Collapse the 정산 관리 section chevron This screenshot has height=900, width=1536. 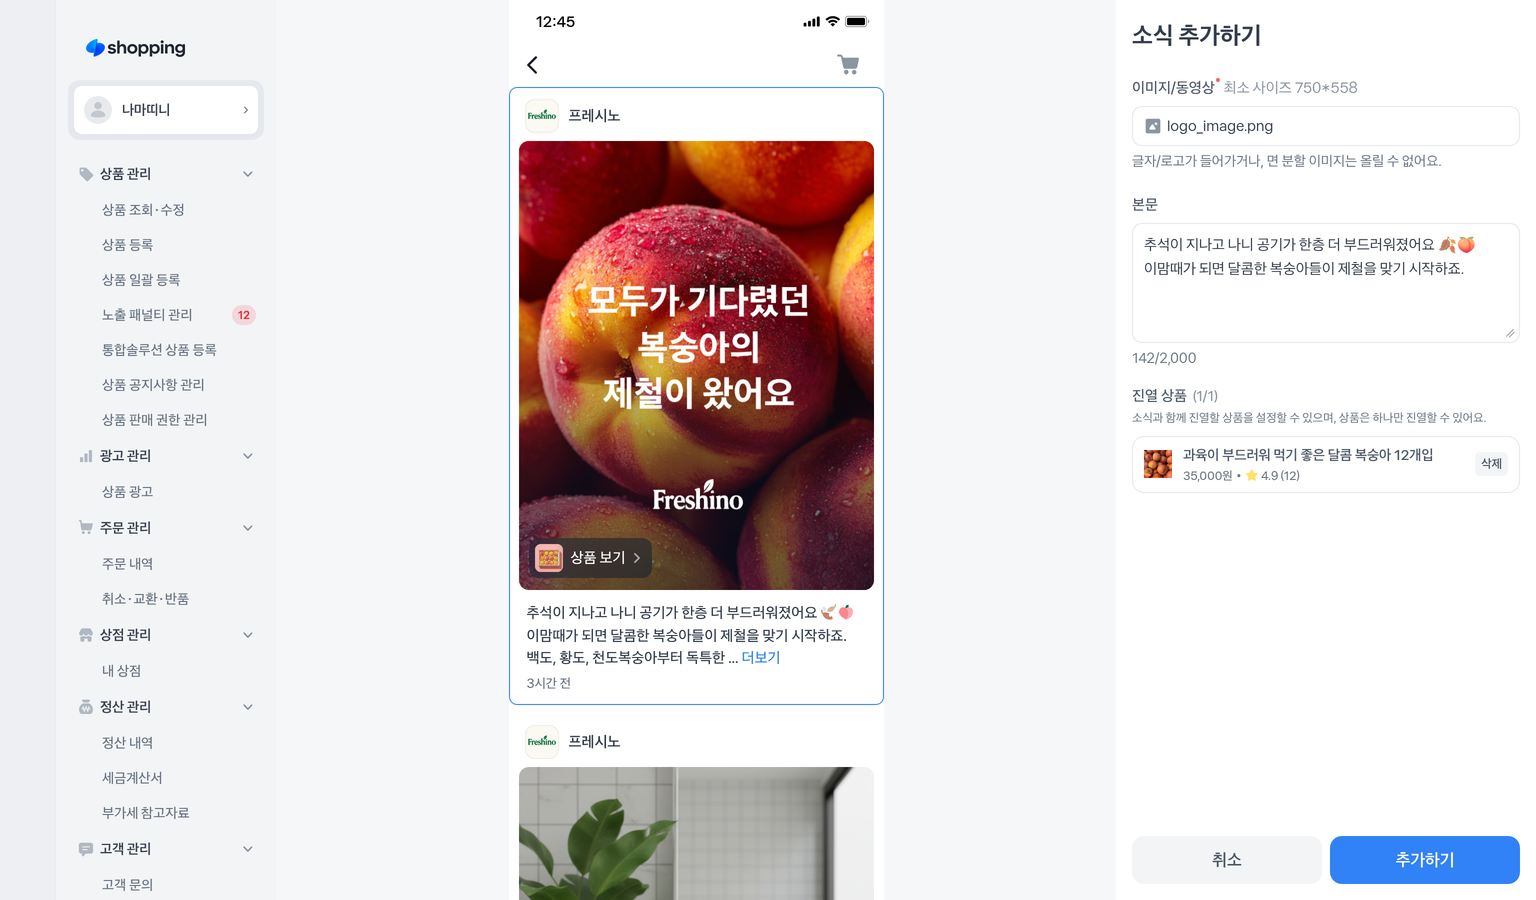[x=248, y=707]
